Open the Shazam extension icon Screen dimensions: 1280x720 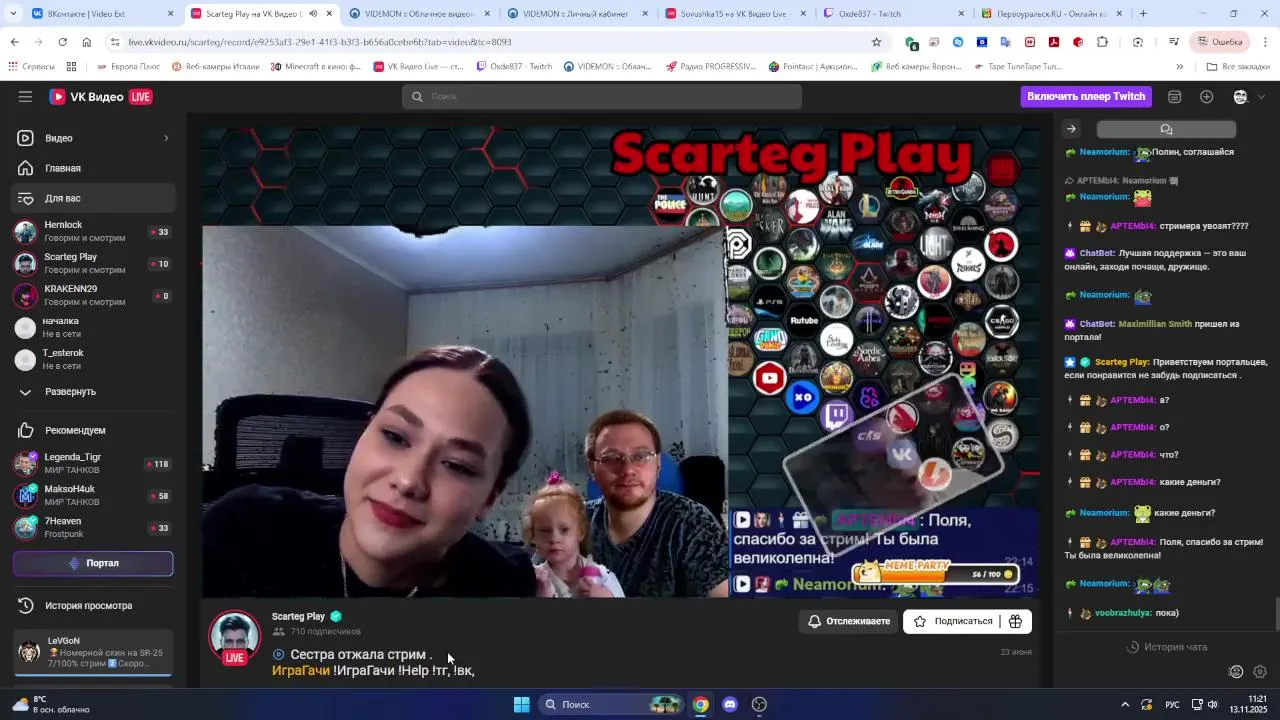[x=958, y=42]
